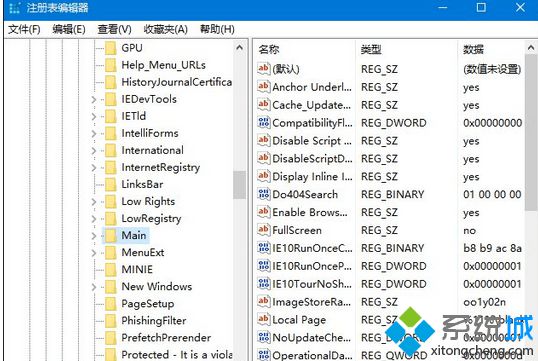Expand the LowRegistry tree node
Screen dimensions: 538x361
pyautogui.click(x=94, y=219)
